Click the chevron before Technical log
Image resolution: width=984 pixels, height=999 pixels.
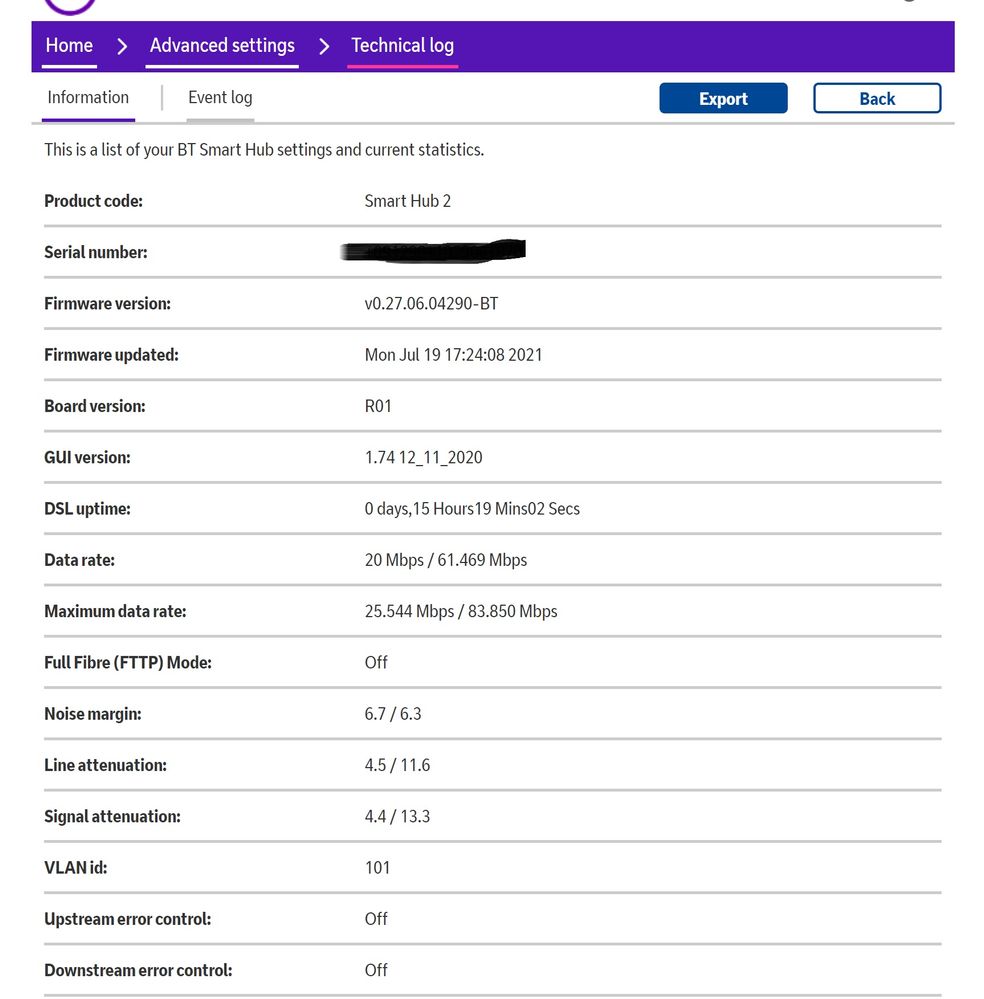pyautogui.click(x=324, y=46)
